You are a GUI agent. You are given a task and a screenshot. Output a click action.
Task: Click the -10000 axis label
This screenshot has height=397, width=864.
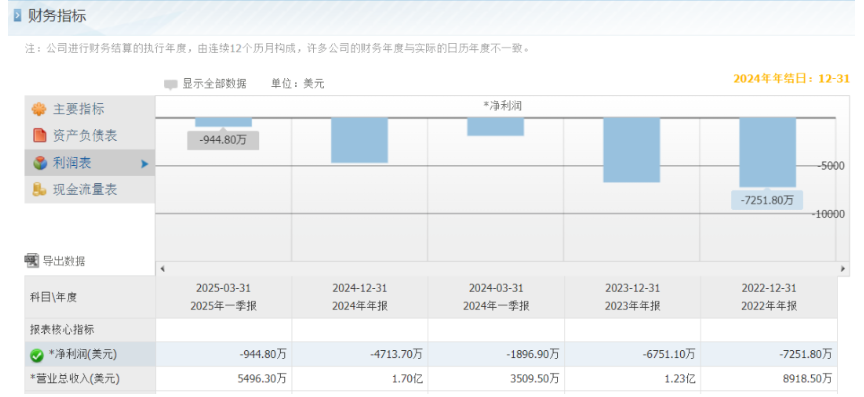(x=828, y=214)
